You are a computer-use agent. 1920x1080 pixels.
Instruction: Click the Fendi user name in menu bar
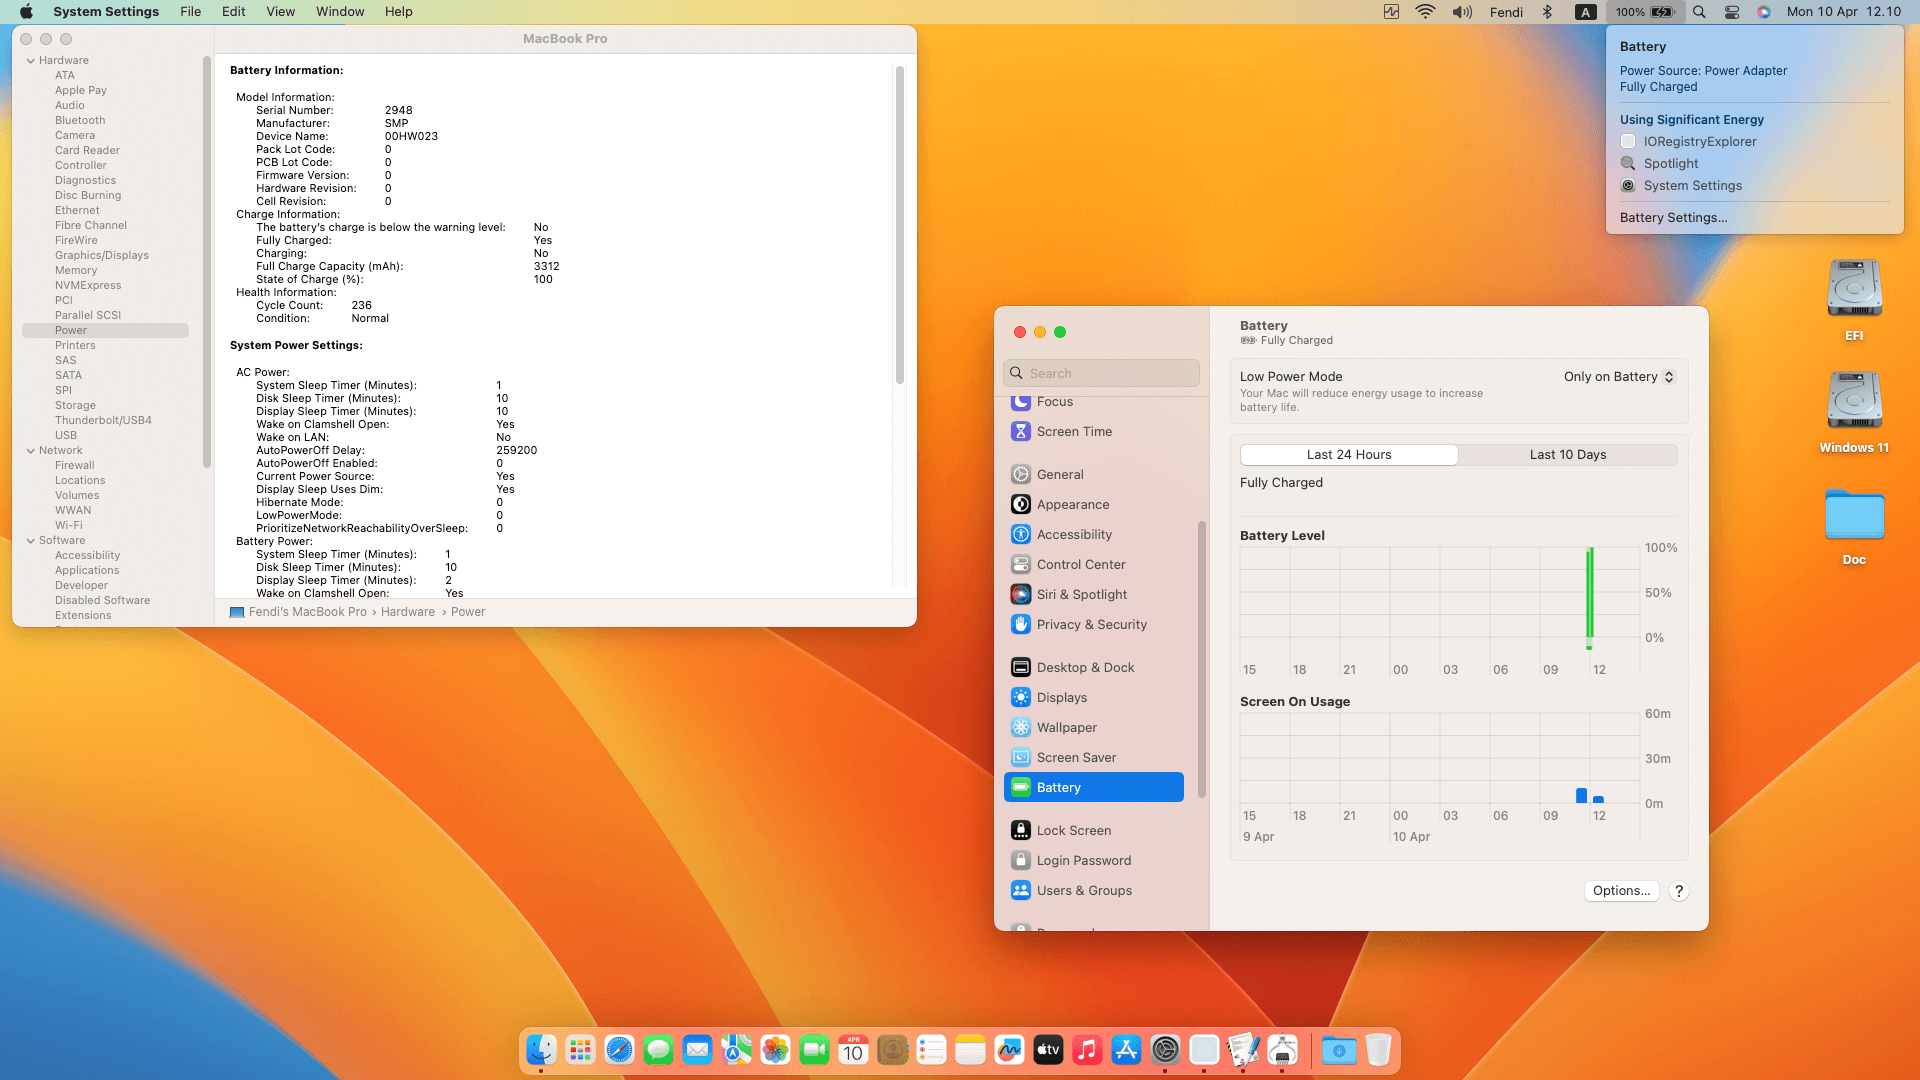[1506, 12]
